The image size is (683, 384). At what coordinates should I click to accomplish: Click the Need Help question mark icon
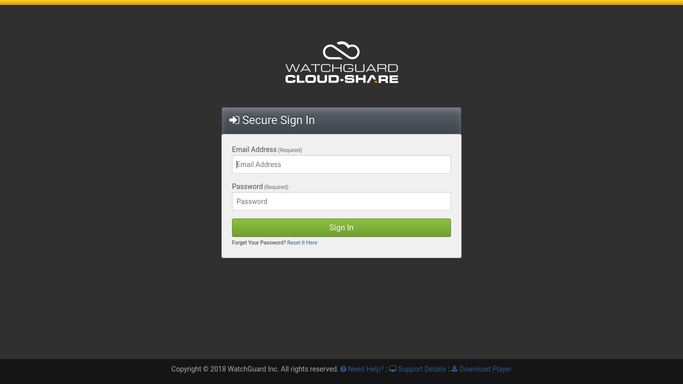[x=343, y=369]
